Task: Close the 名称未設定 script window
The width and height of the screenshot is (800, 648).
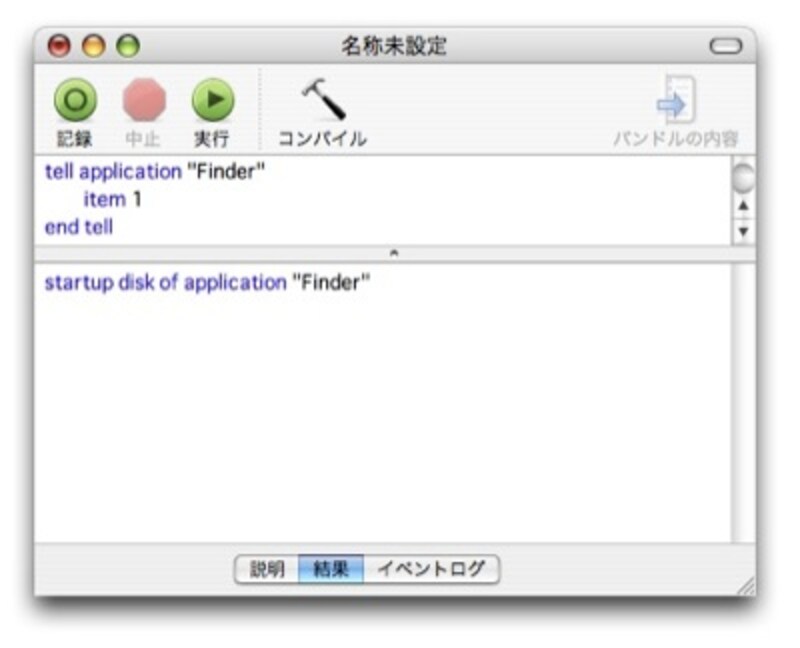Action: pos(60,46)
